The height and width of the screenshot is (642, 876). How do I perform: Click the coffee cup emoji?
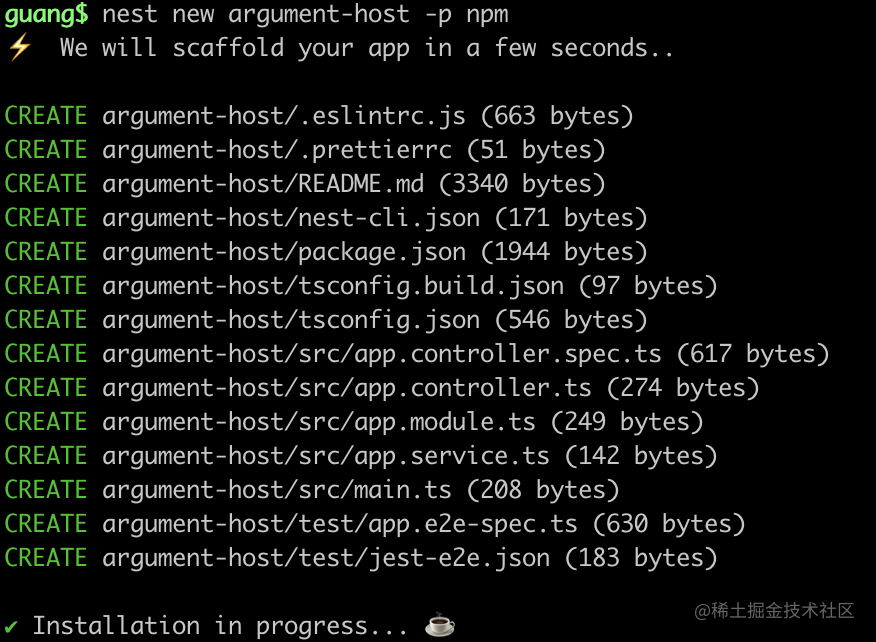pyautogui.click(x=440, y=626)
